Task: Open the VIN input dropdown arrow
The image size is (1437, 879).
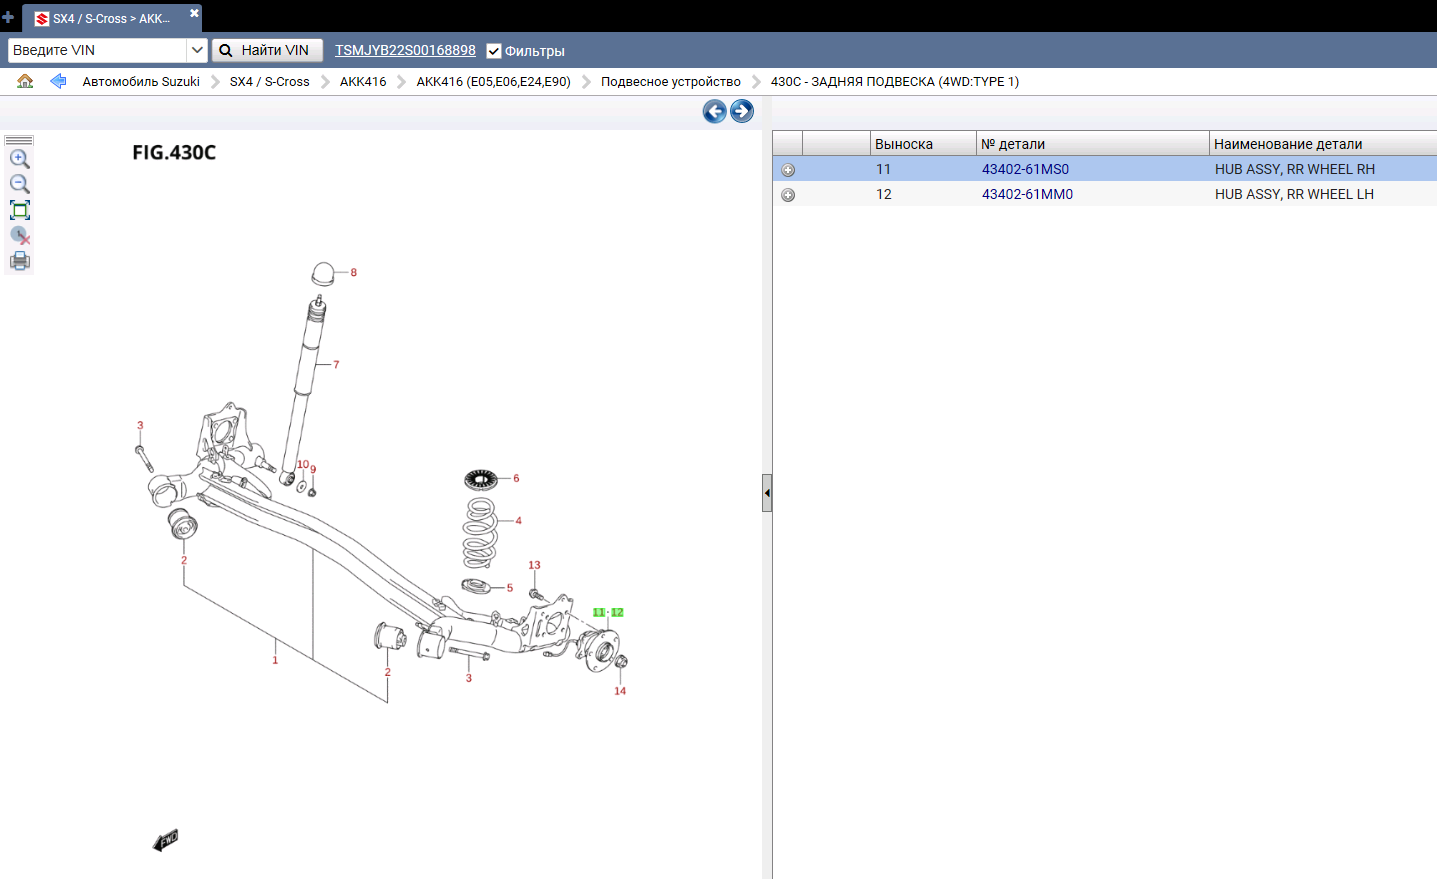Action: 197,50
